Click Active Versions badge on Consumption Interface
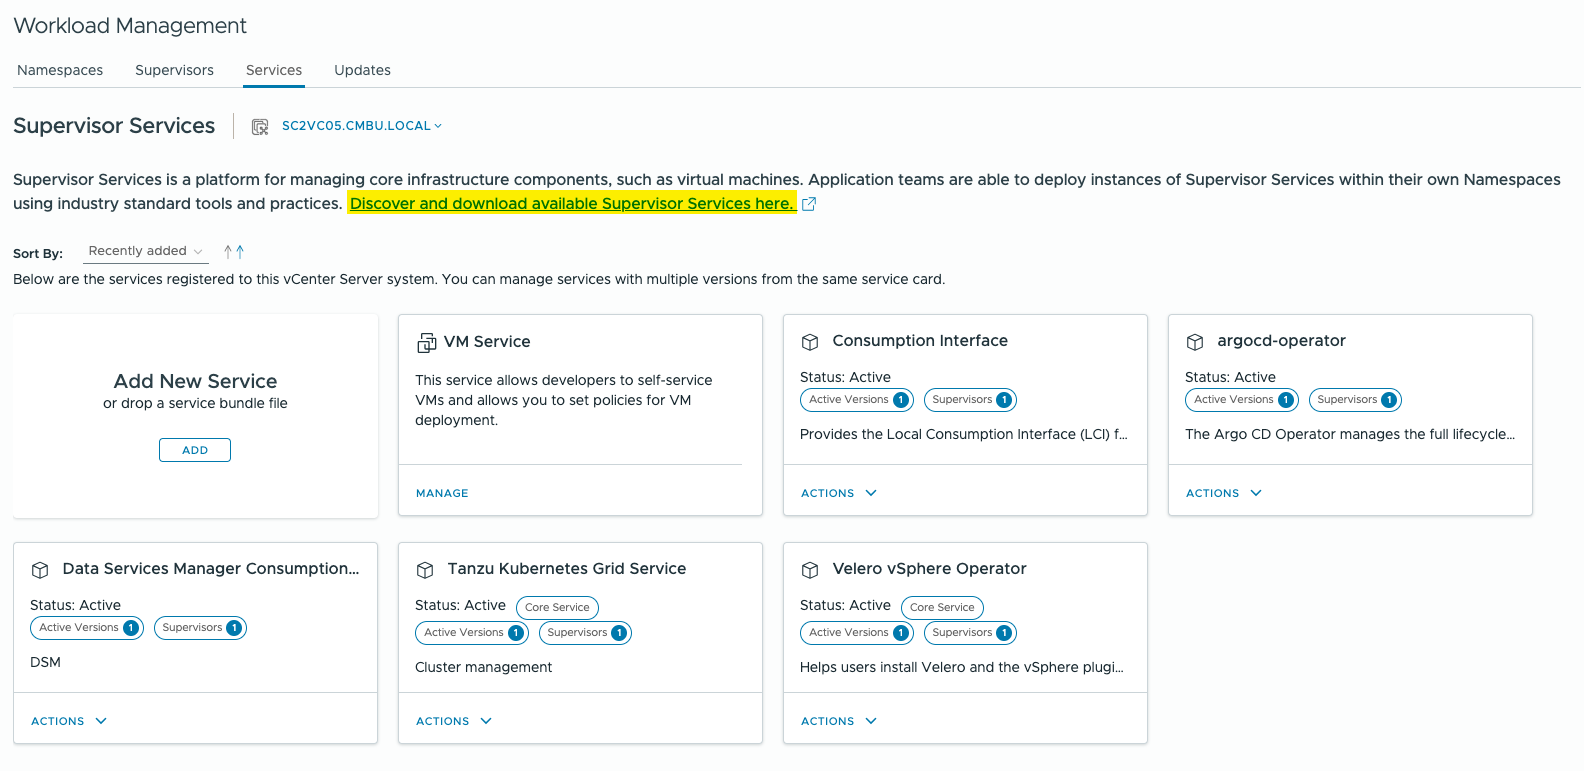This screenshot has height=771, width=1584. (x=857, y=400)
